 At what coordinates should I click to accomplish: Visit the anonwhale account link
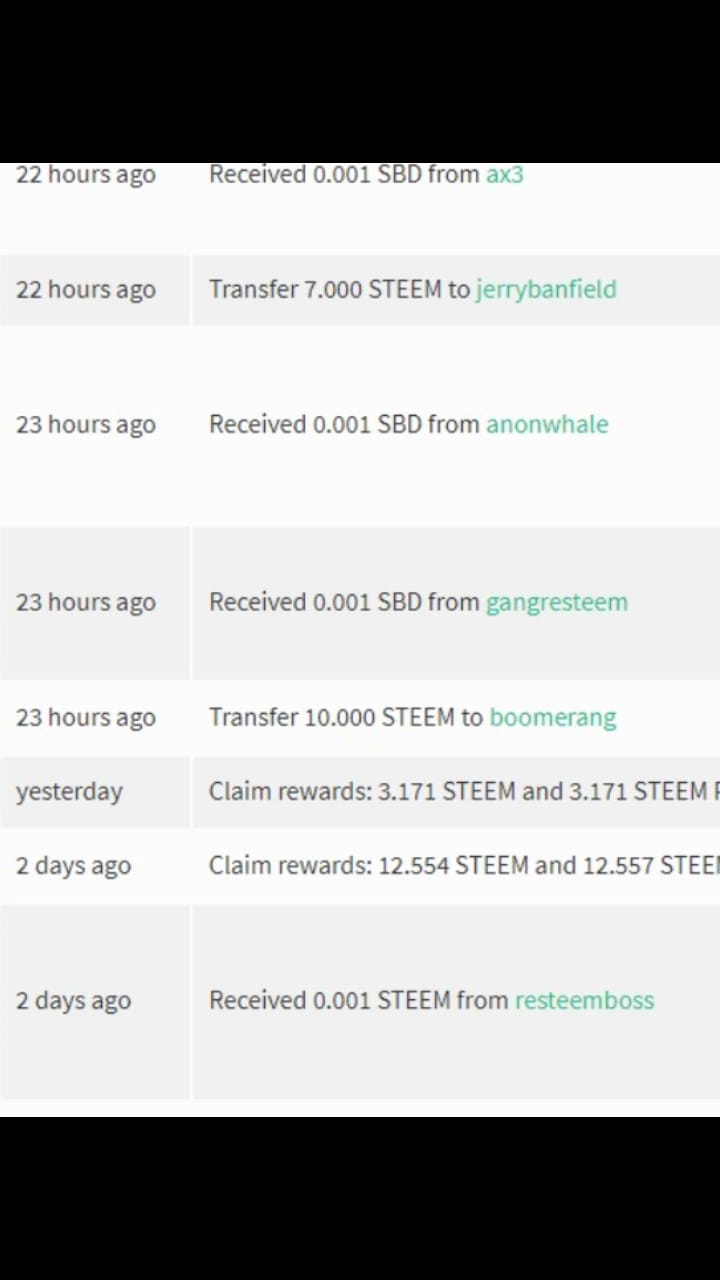(x=547, y=425)
